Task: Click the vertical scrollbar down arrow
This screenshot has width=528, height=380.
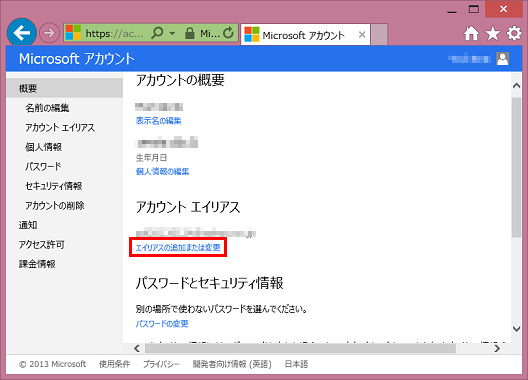Action: coord(517,329)
